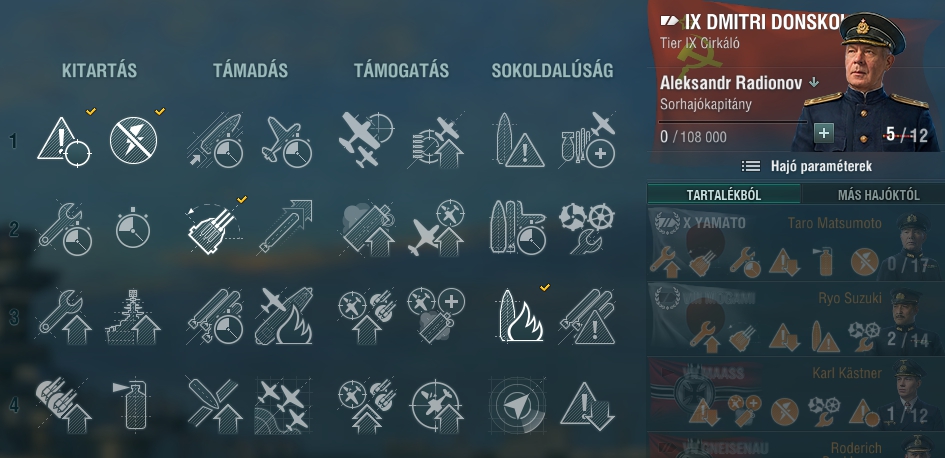Viewport: 945px width, 458px height.
Task: Expand the arrow beside Aleksandr Radionov
Action: pos(814,83)
